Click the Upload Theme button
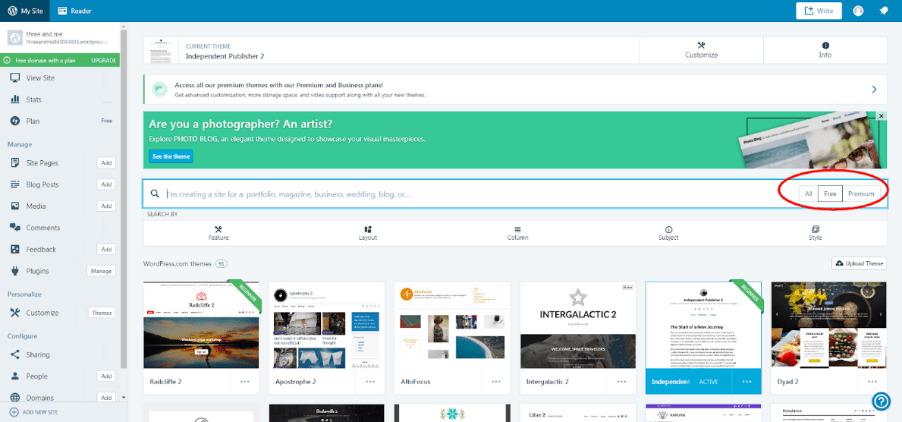 tap(859, 263)
